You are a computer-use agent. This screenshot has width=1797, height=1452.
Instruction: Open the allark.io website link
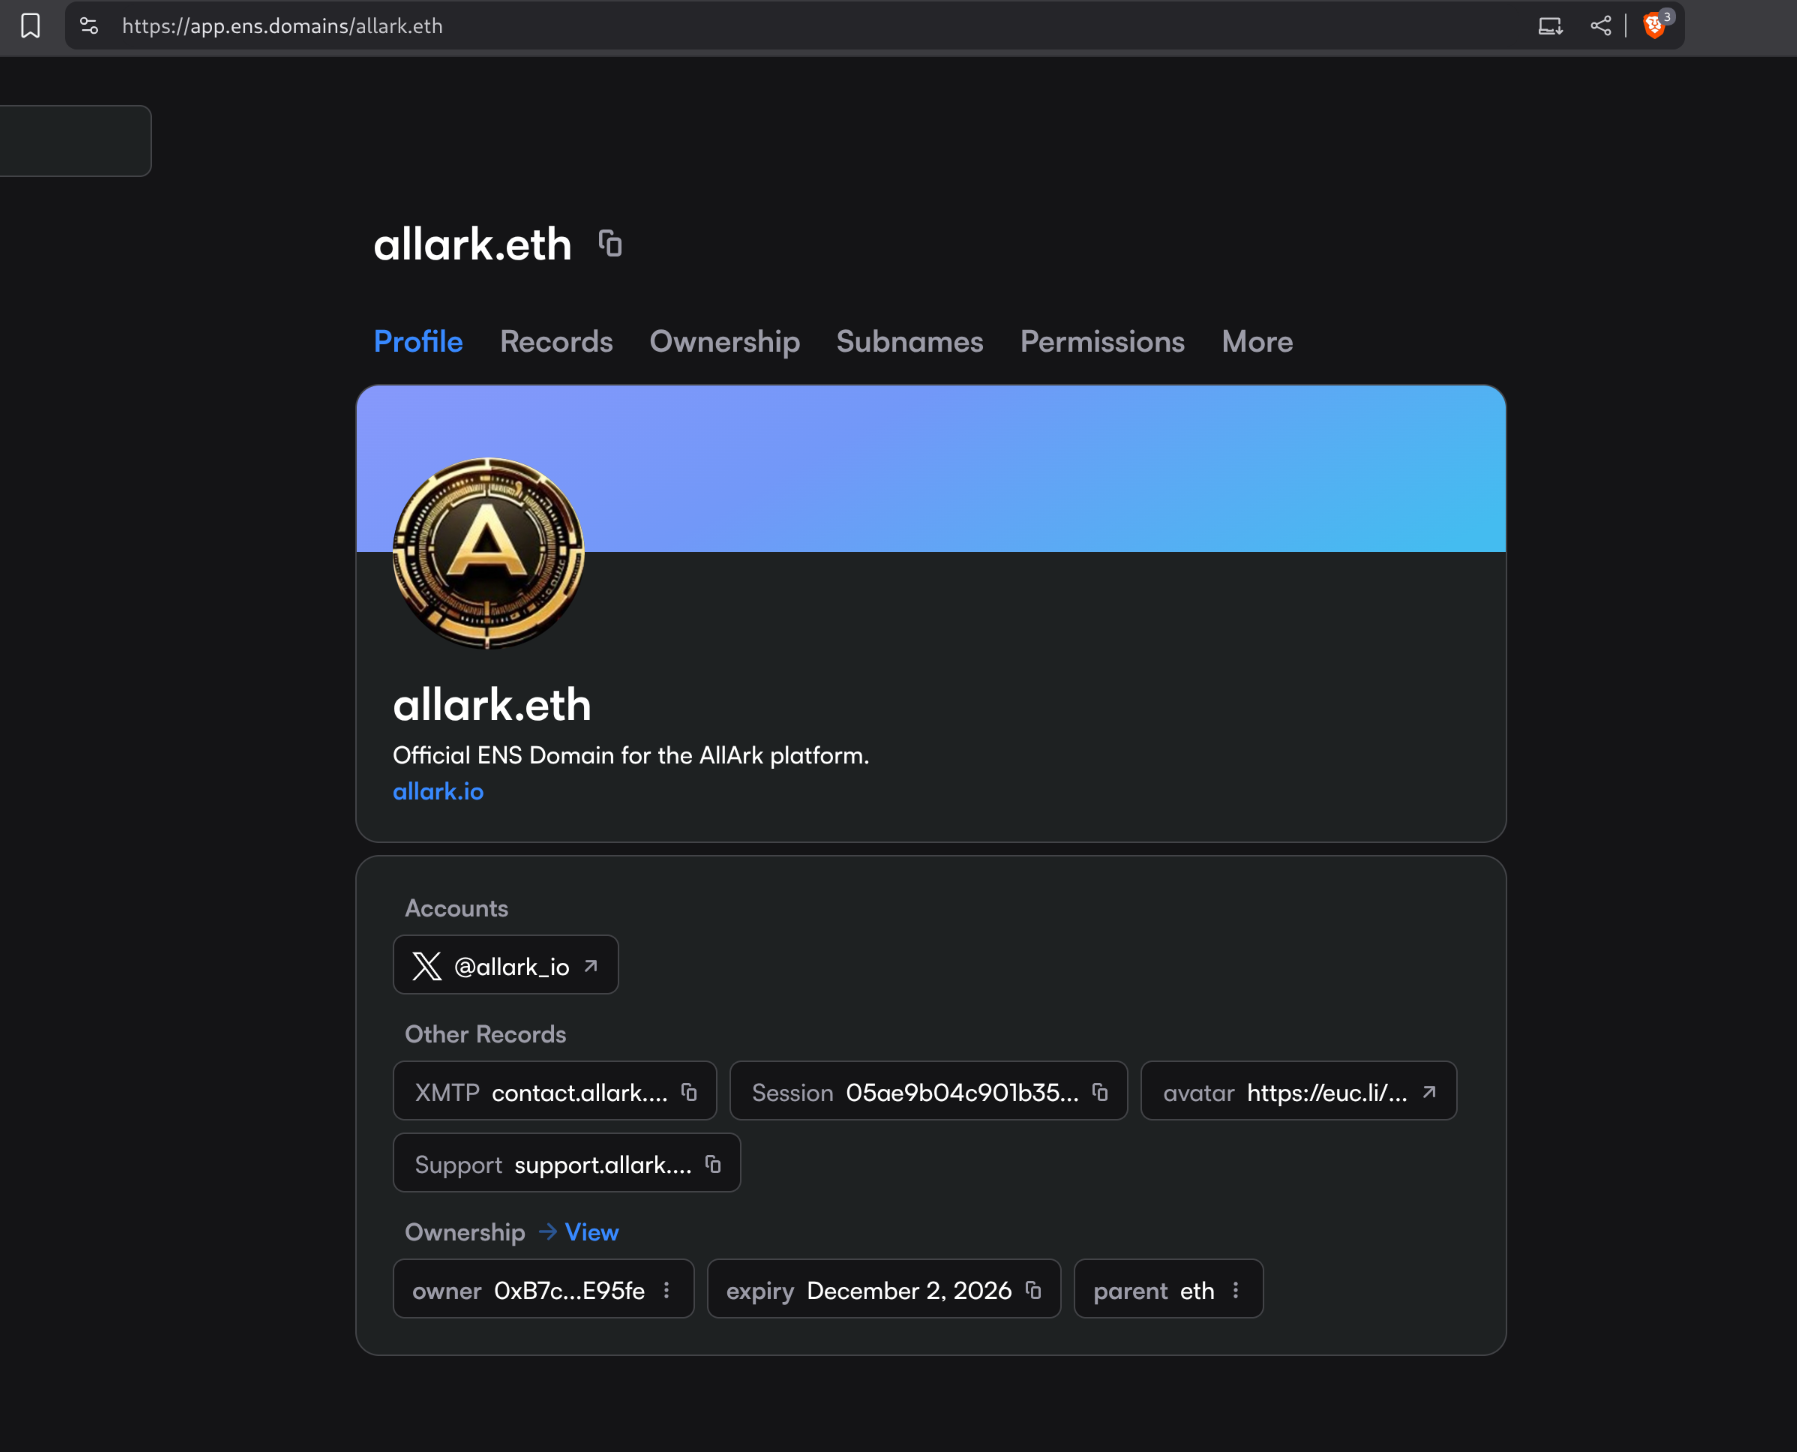click(x=438, y=791)
